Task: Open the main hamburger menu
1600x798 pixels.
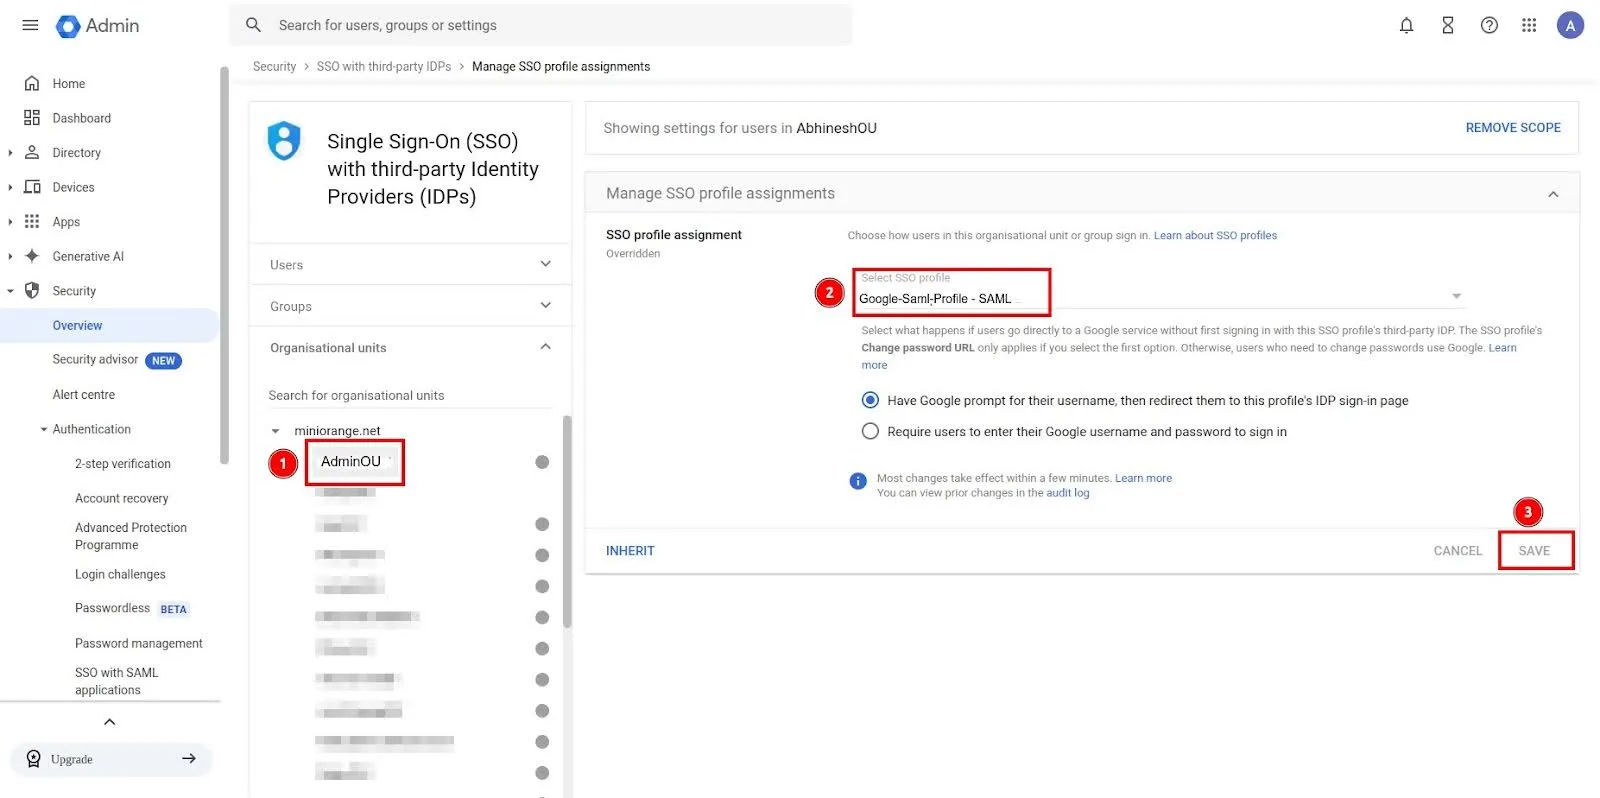Action: [x=30, y=25]
